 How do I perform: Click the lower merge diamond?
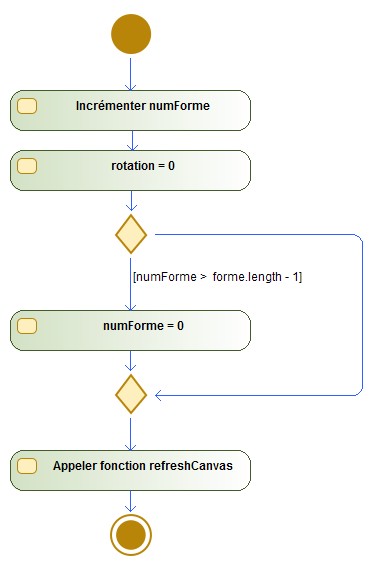131,394
